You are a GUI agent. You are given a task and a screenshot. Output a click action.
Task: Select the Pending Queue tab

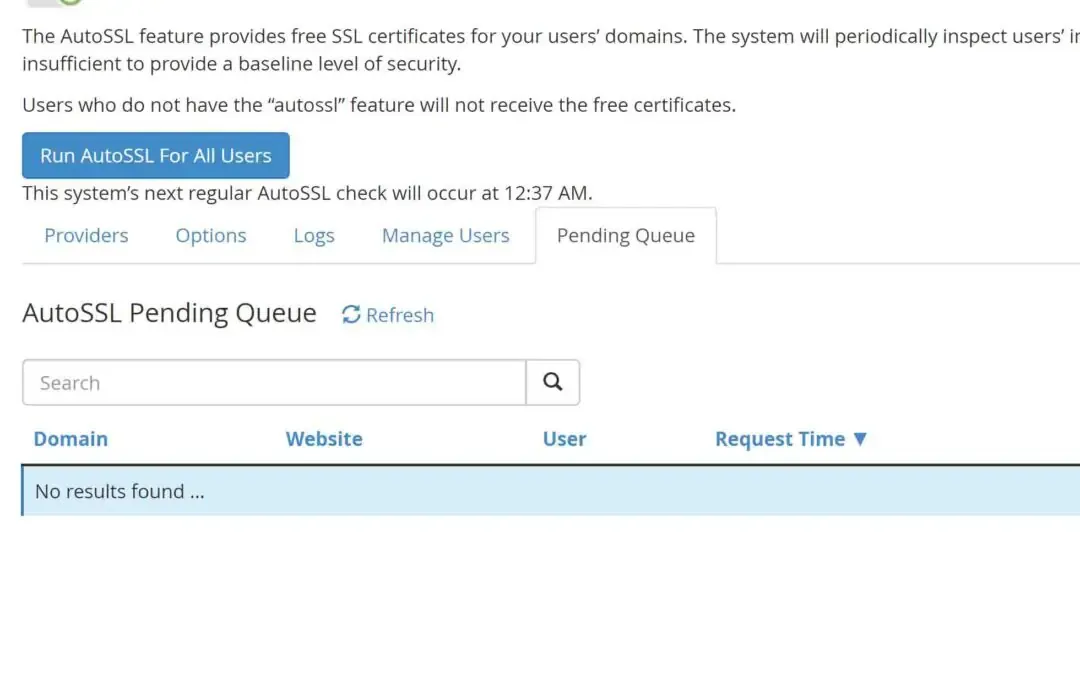coord(625,235)
